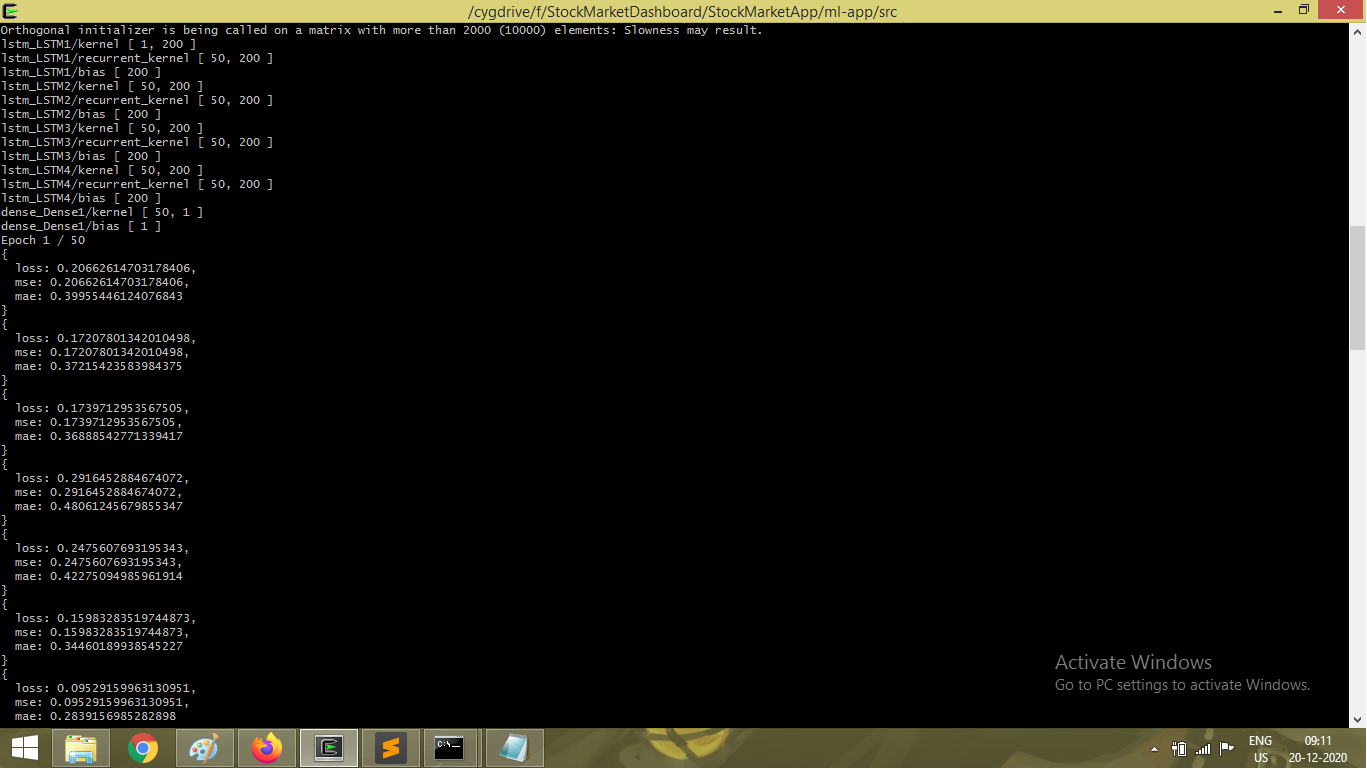The height and width of the screenshot is (769, 1367).
Task: Check the battery power tray icon
Action: (1179, 749)
